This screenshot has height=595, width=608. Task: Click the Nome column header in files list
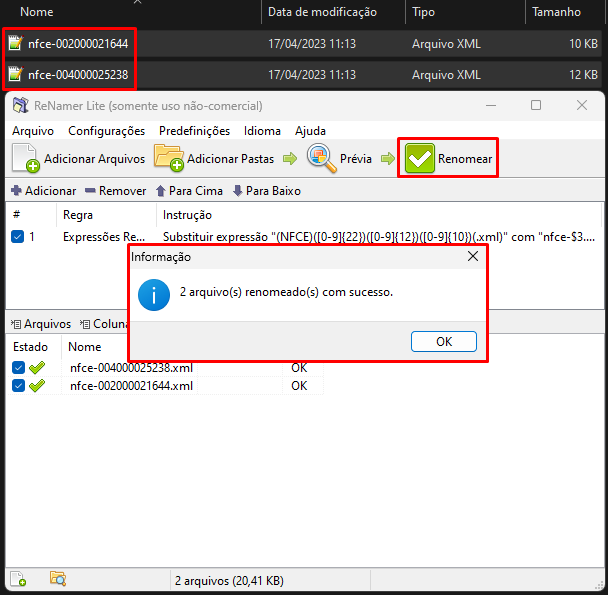85,347
